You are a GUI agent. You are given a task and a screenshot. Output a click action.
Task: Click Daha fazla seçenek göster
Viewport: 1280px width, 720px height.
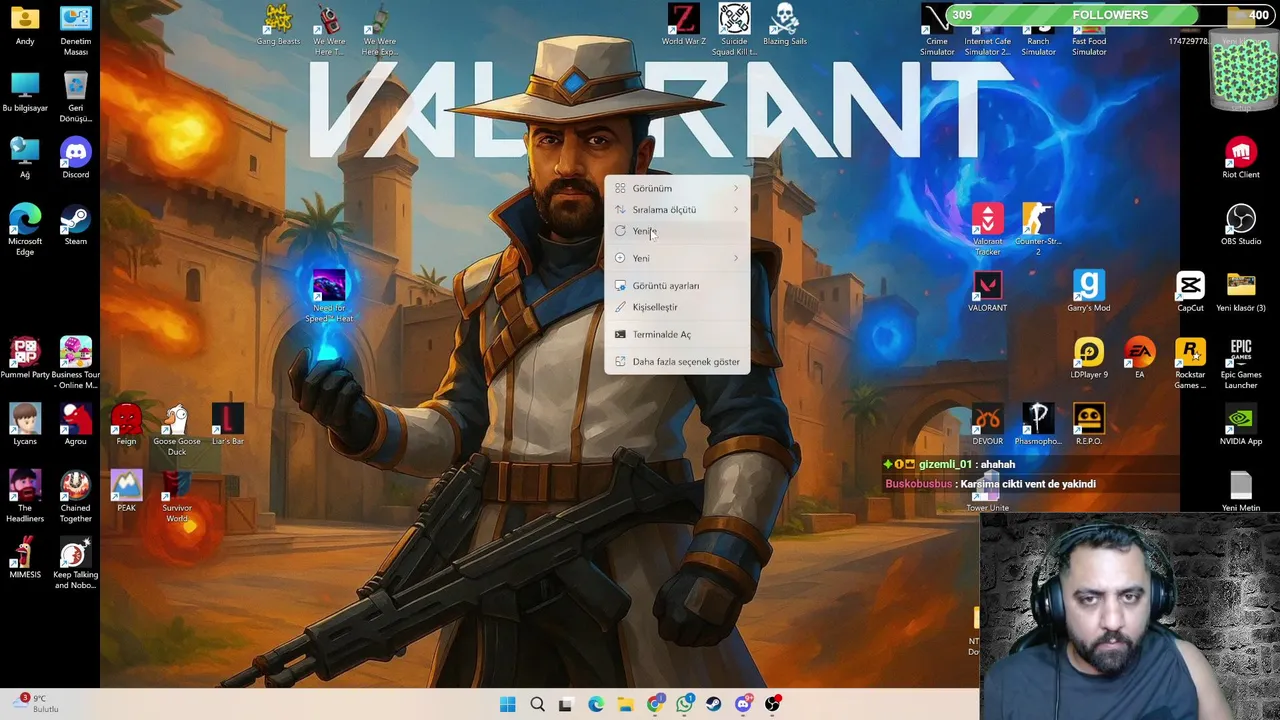click(677, 362)
